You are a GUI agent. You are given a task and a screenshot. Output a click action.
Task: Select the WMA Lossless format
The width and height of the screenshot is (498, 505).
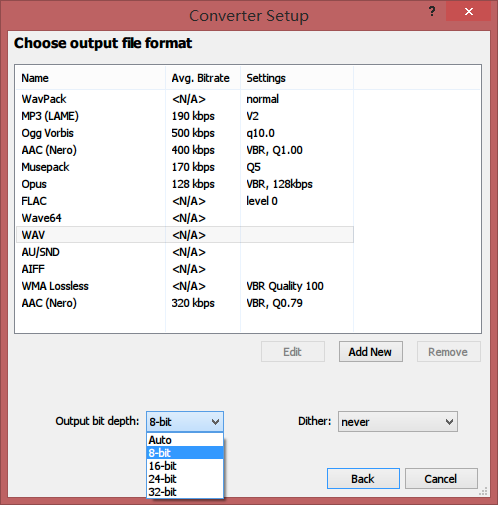point(185,286)
